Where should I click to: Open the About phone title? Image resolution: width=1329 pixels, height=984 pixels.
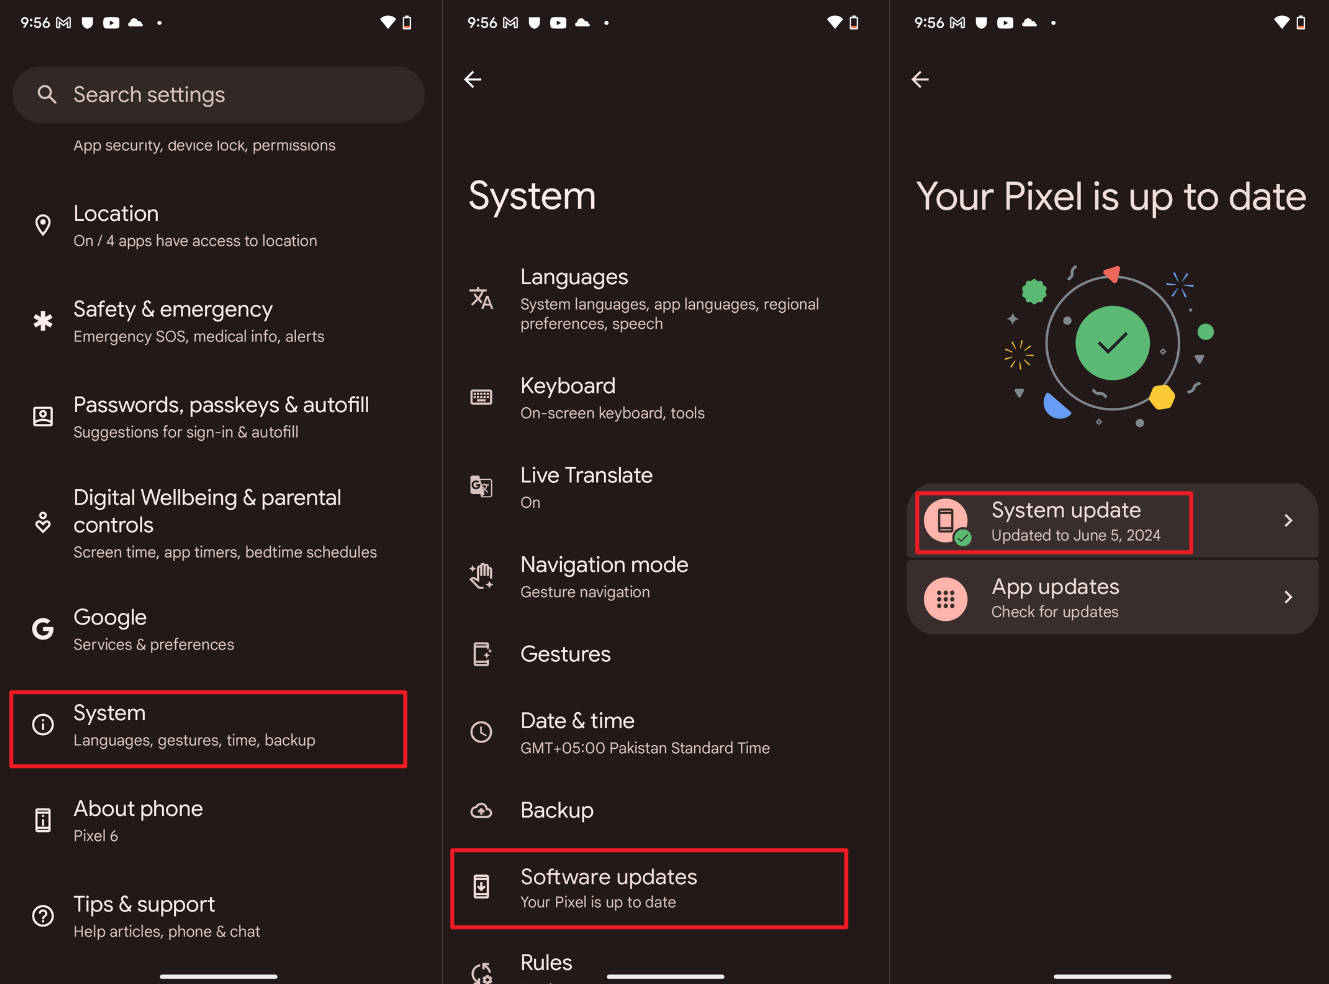(x=138, y=809)
